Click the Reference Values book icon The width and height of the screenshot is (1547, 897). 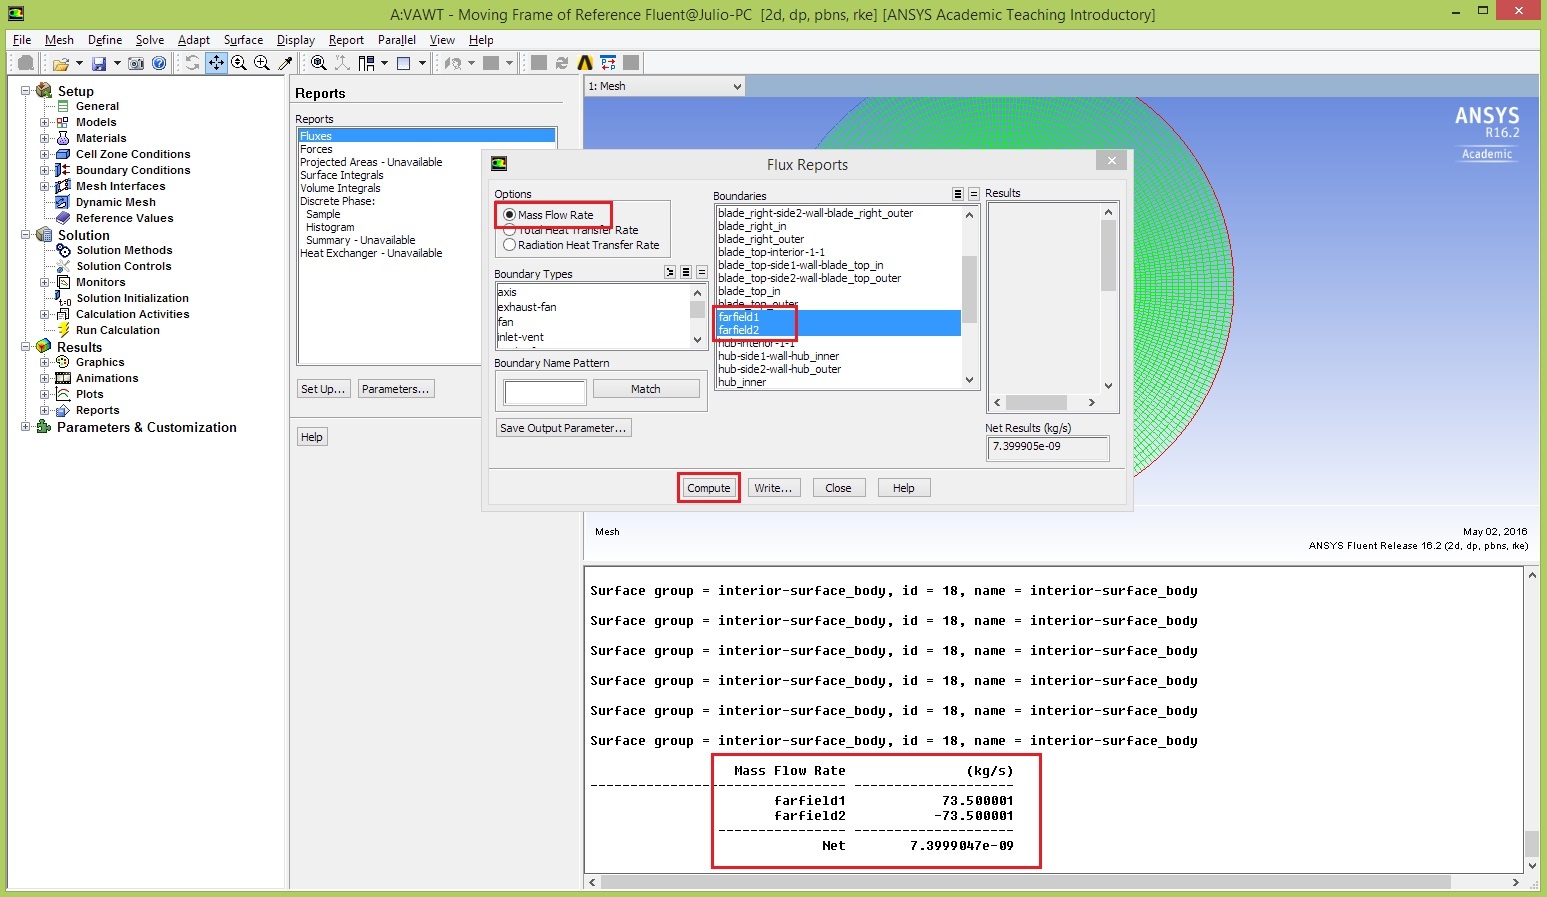pyautogui.click(x=63, y=218)
